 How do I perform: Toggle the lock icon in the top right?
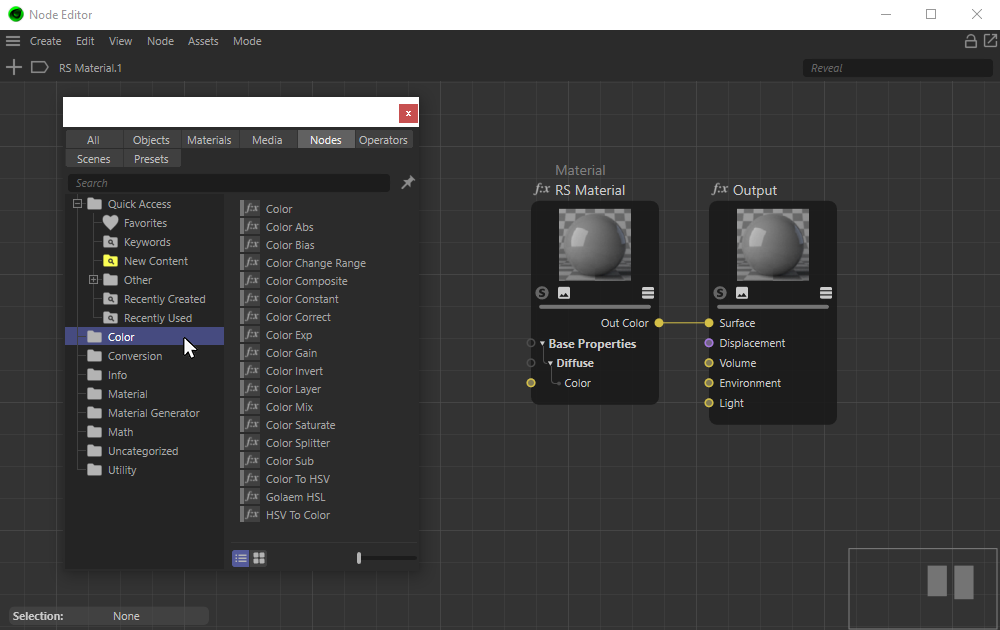pos(970,41)
